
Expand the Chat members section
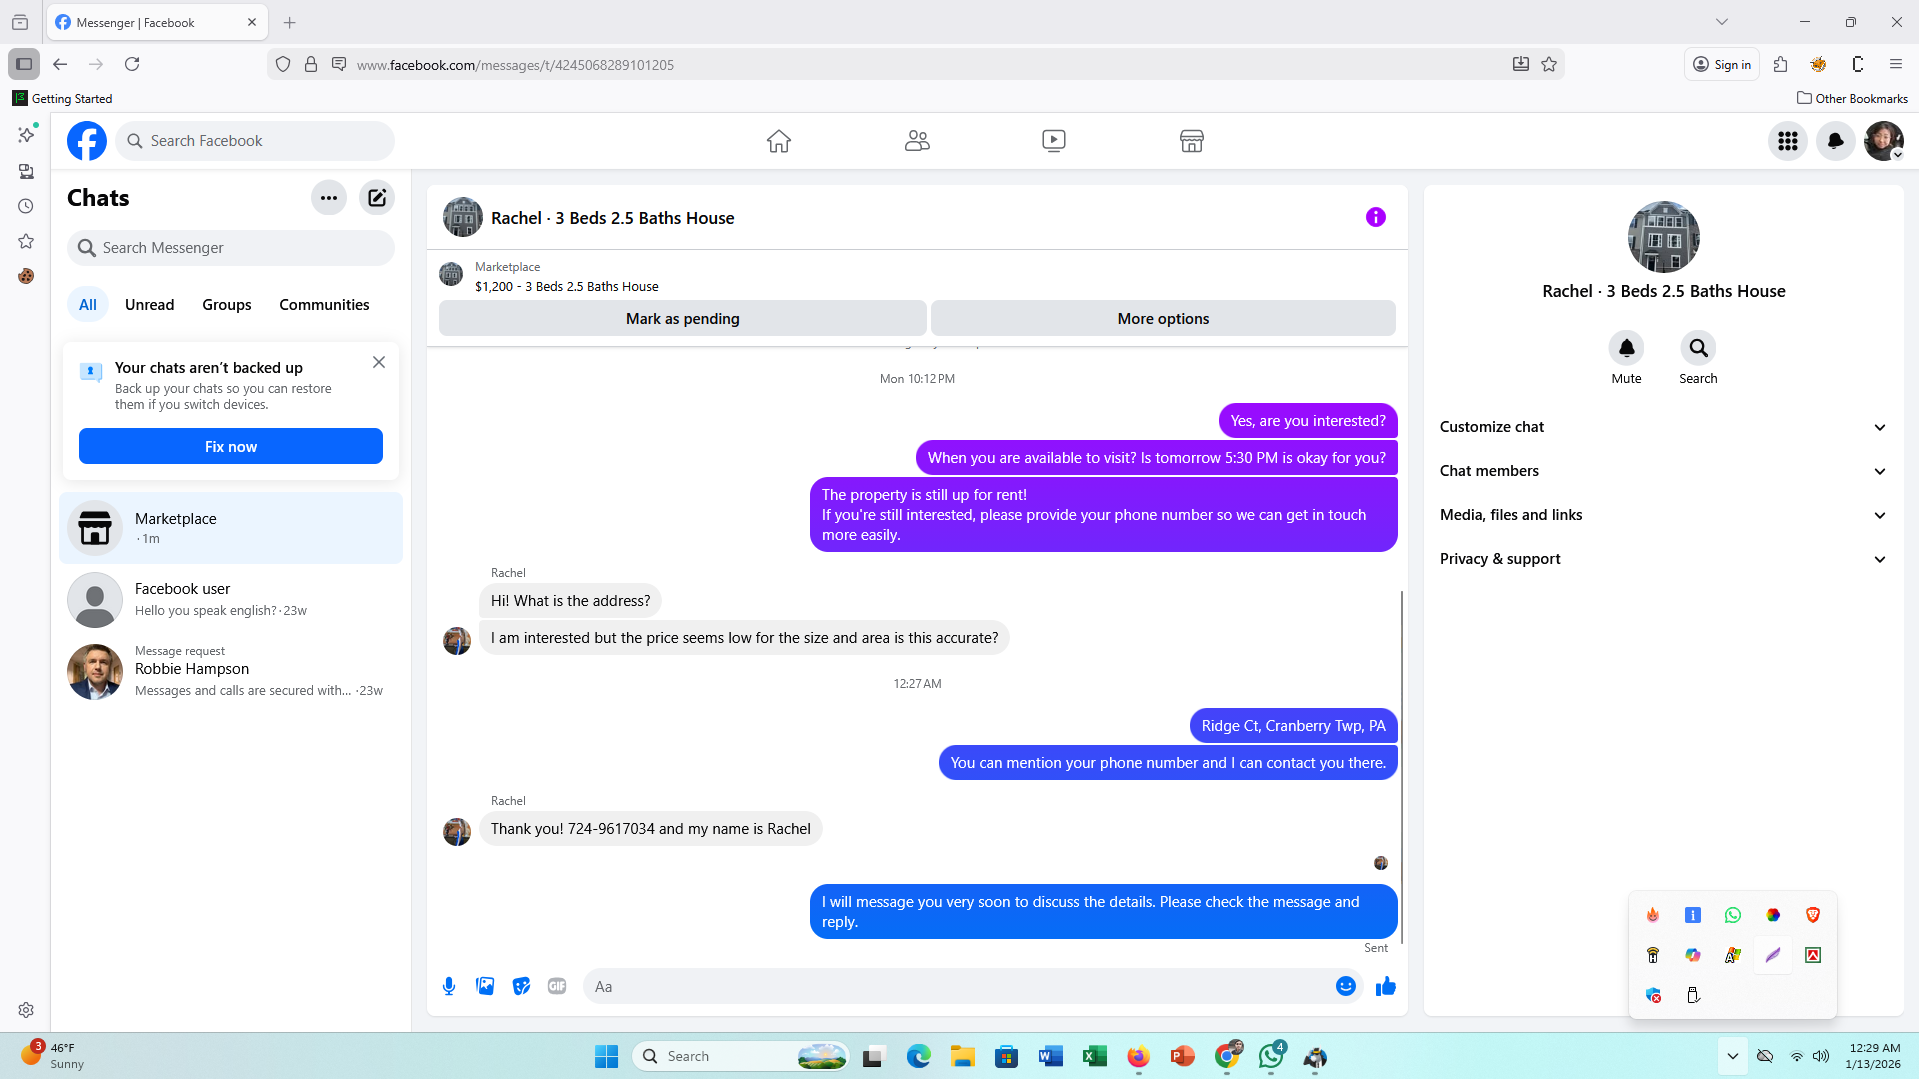tap(1663, 471)
